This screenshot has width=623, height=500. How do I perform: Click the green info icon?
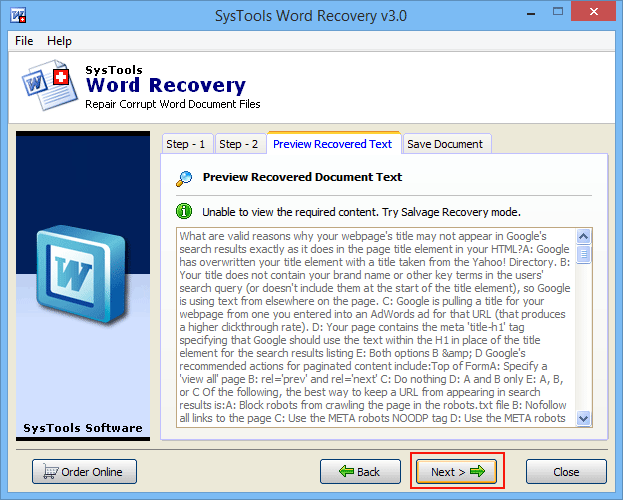[x=184, y=211]
